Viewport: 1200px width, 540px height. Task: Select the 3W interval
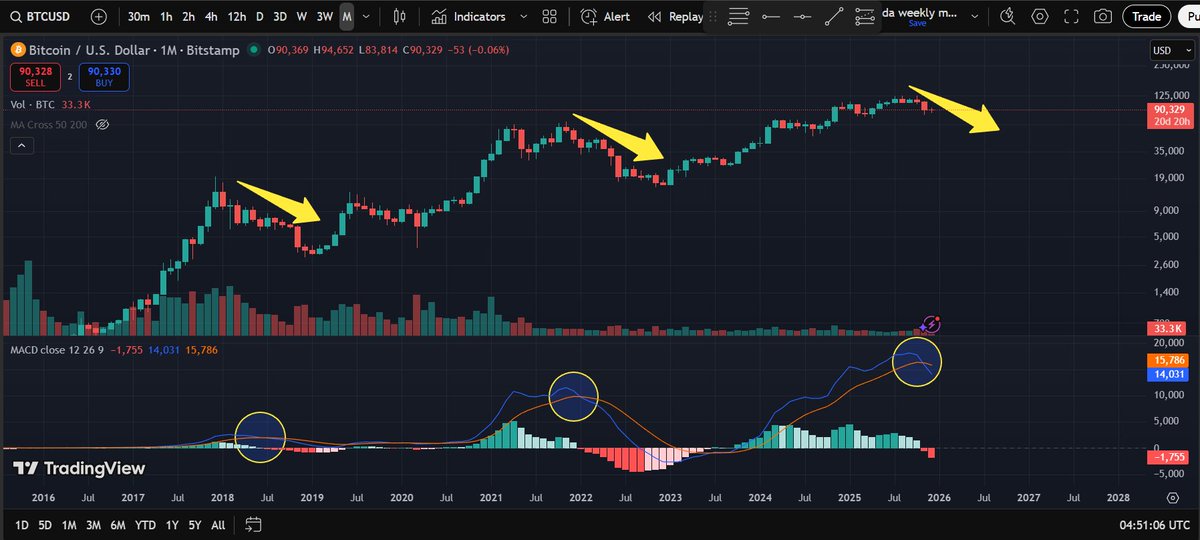point(324,17)
